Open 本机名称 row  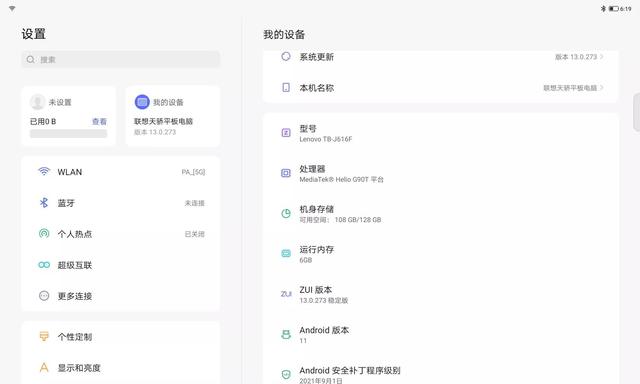pyautogui.click(x=441, y=88)
